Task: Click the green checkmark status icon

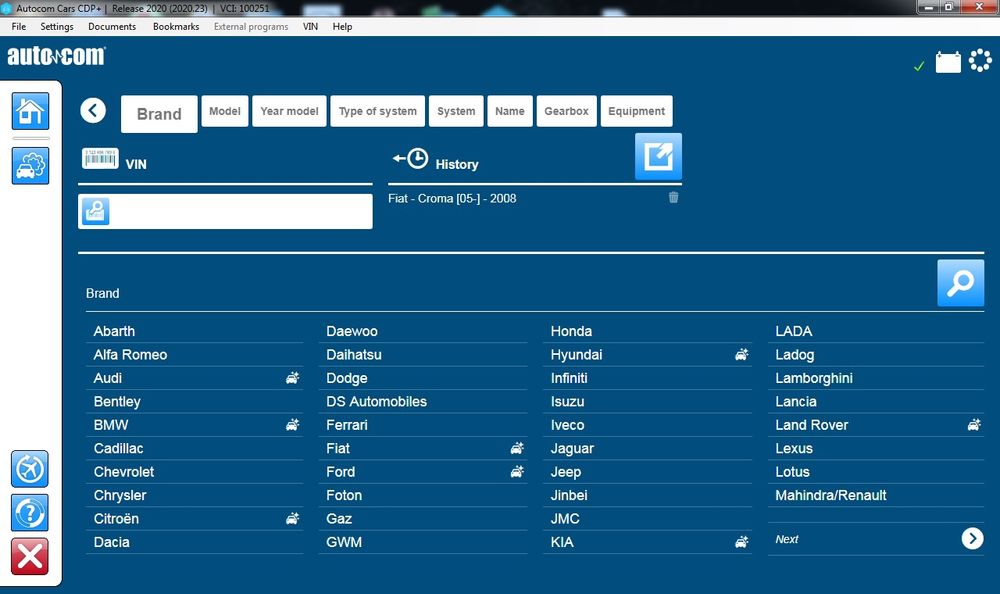Action: [919, 66]
